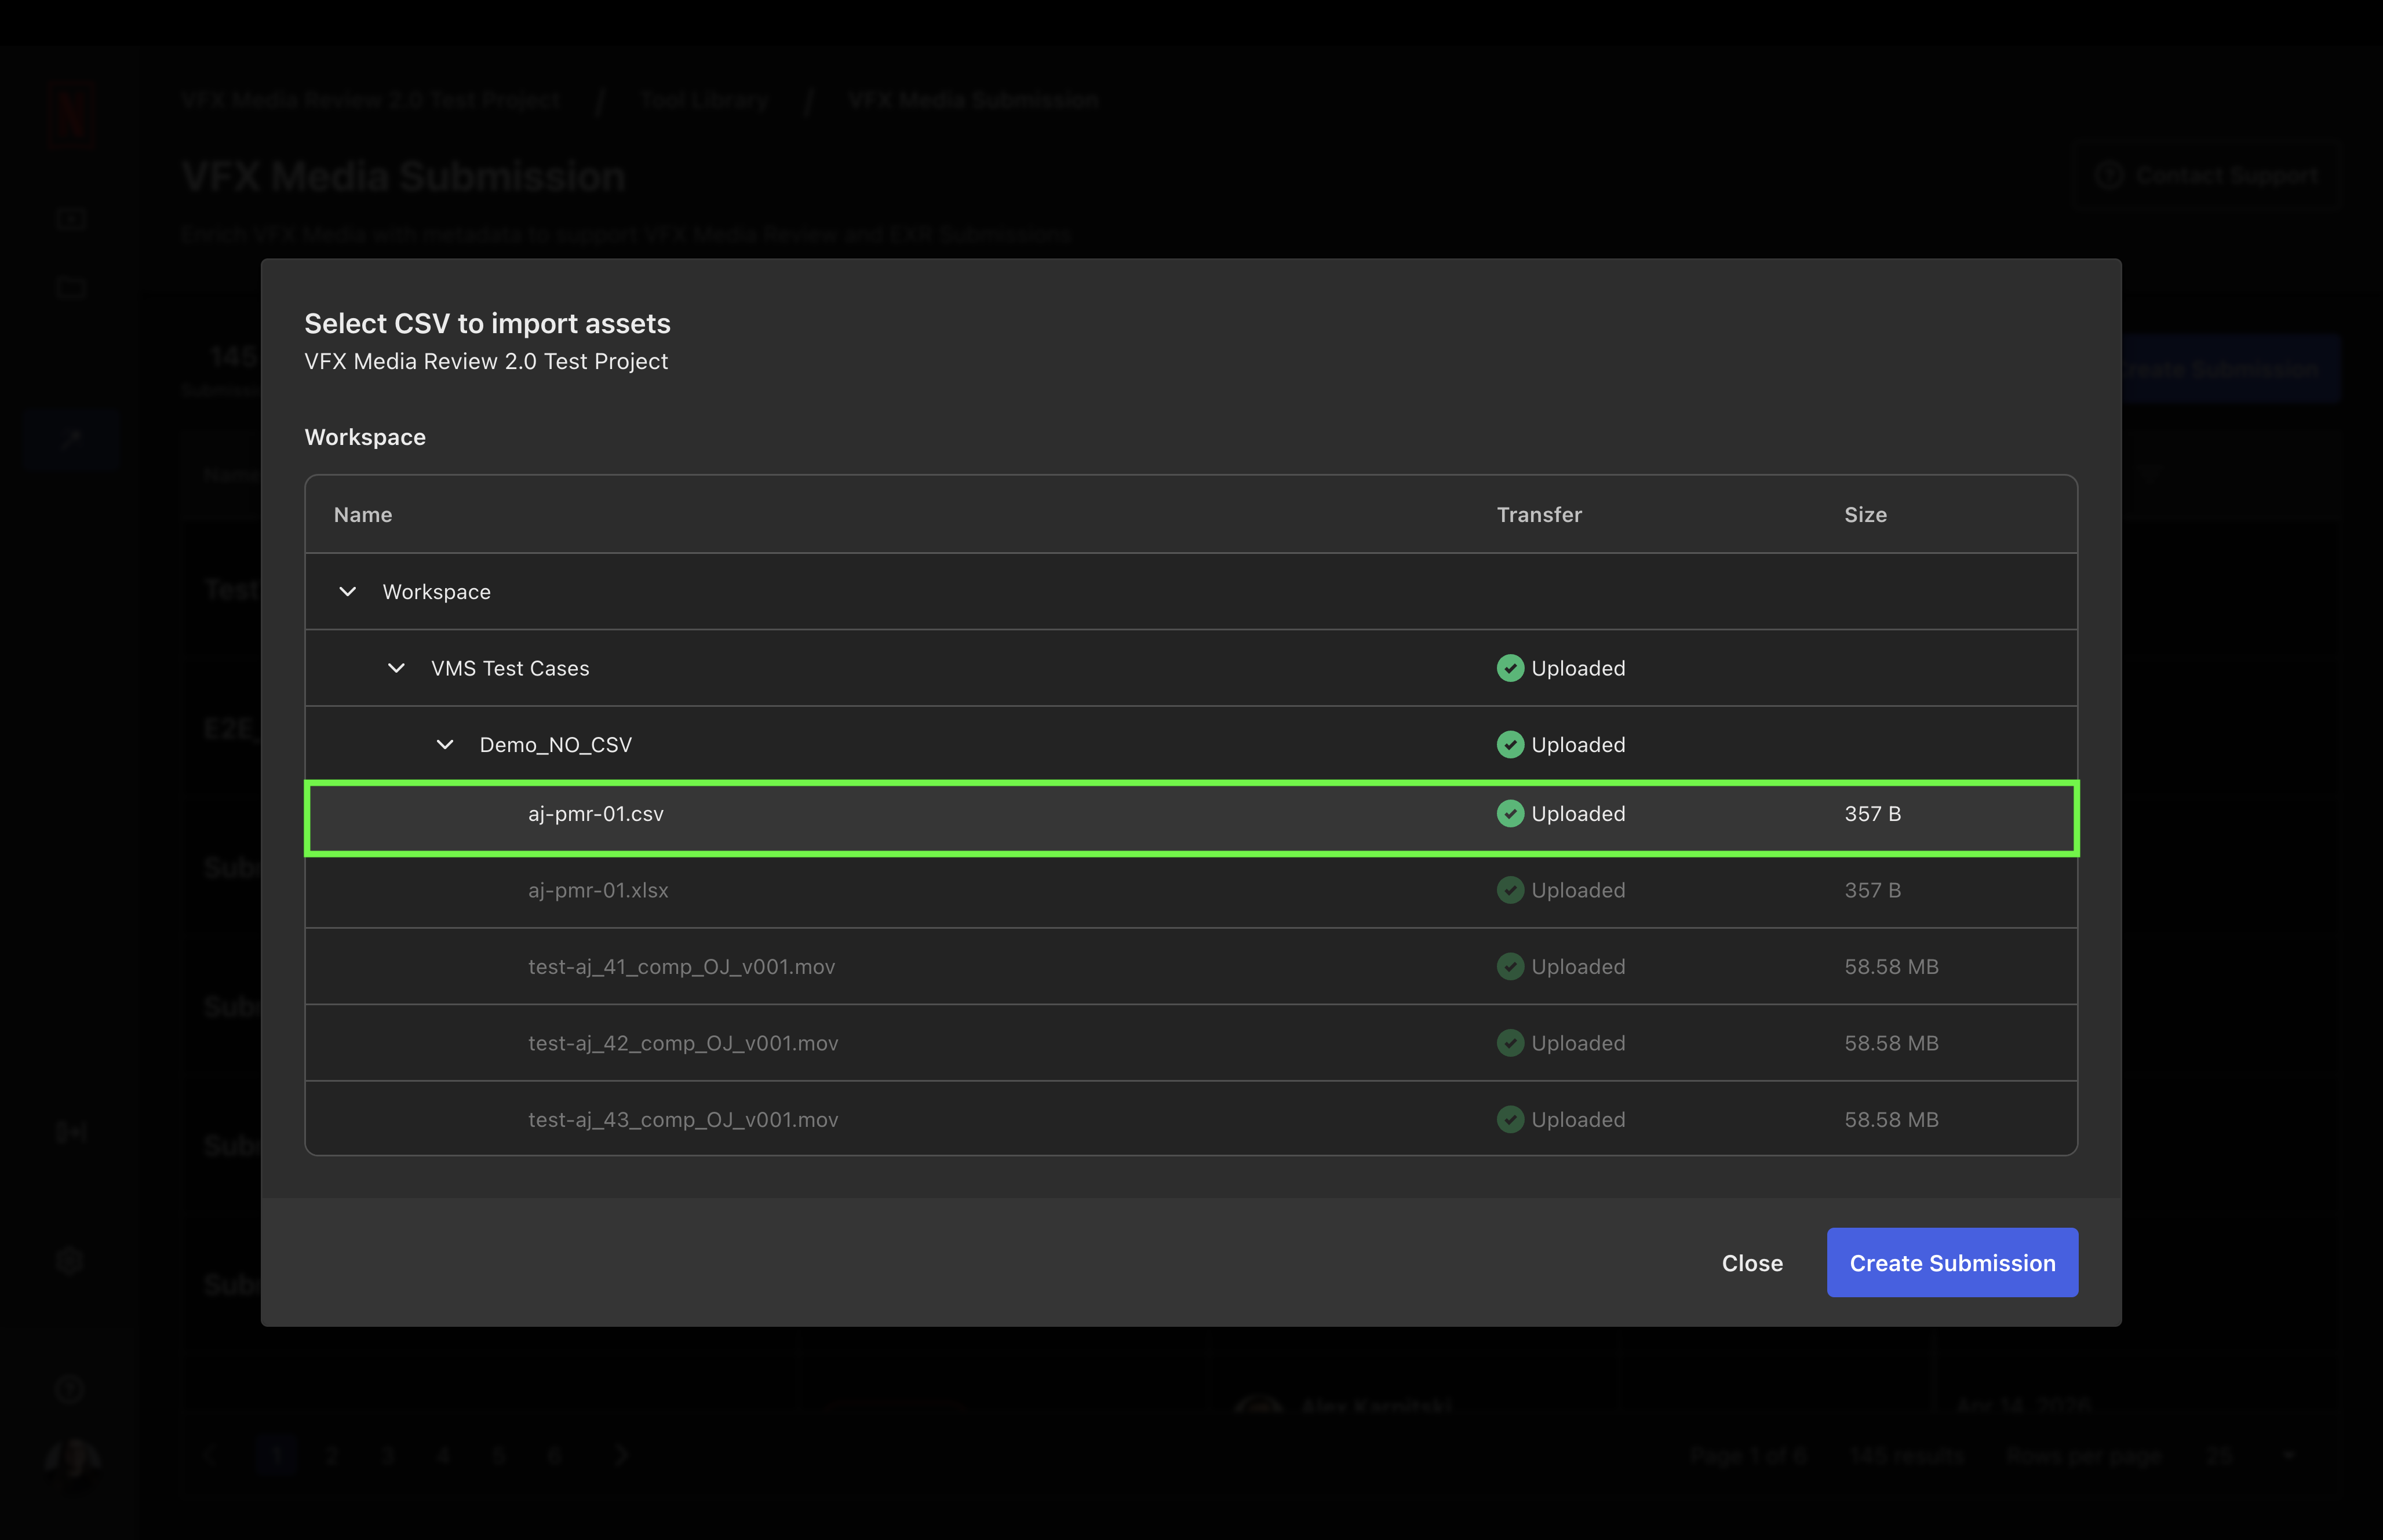Click the VMS Test Cases folder name
This screenshot has width=2383, height=1540.
[x=510, y=668]
